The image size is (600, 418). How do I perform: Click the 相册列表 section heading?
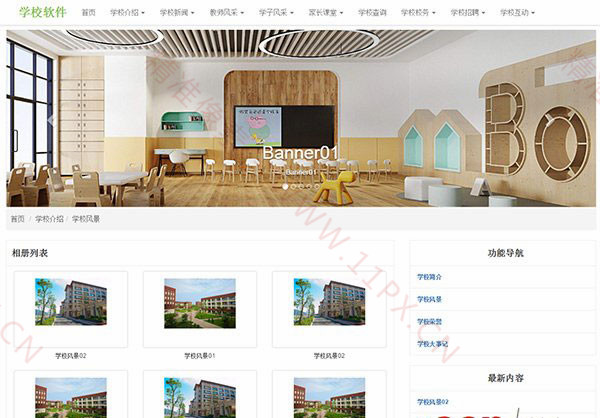tap(30, 253)
